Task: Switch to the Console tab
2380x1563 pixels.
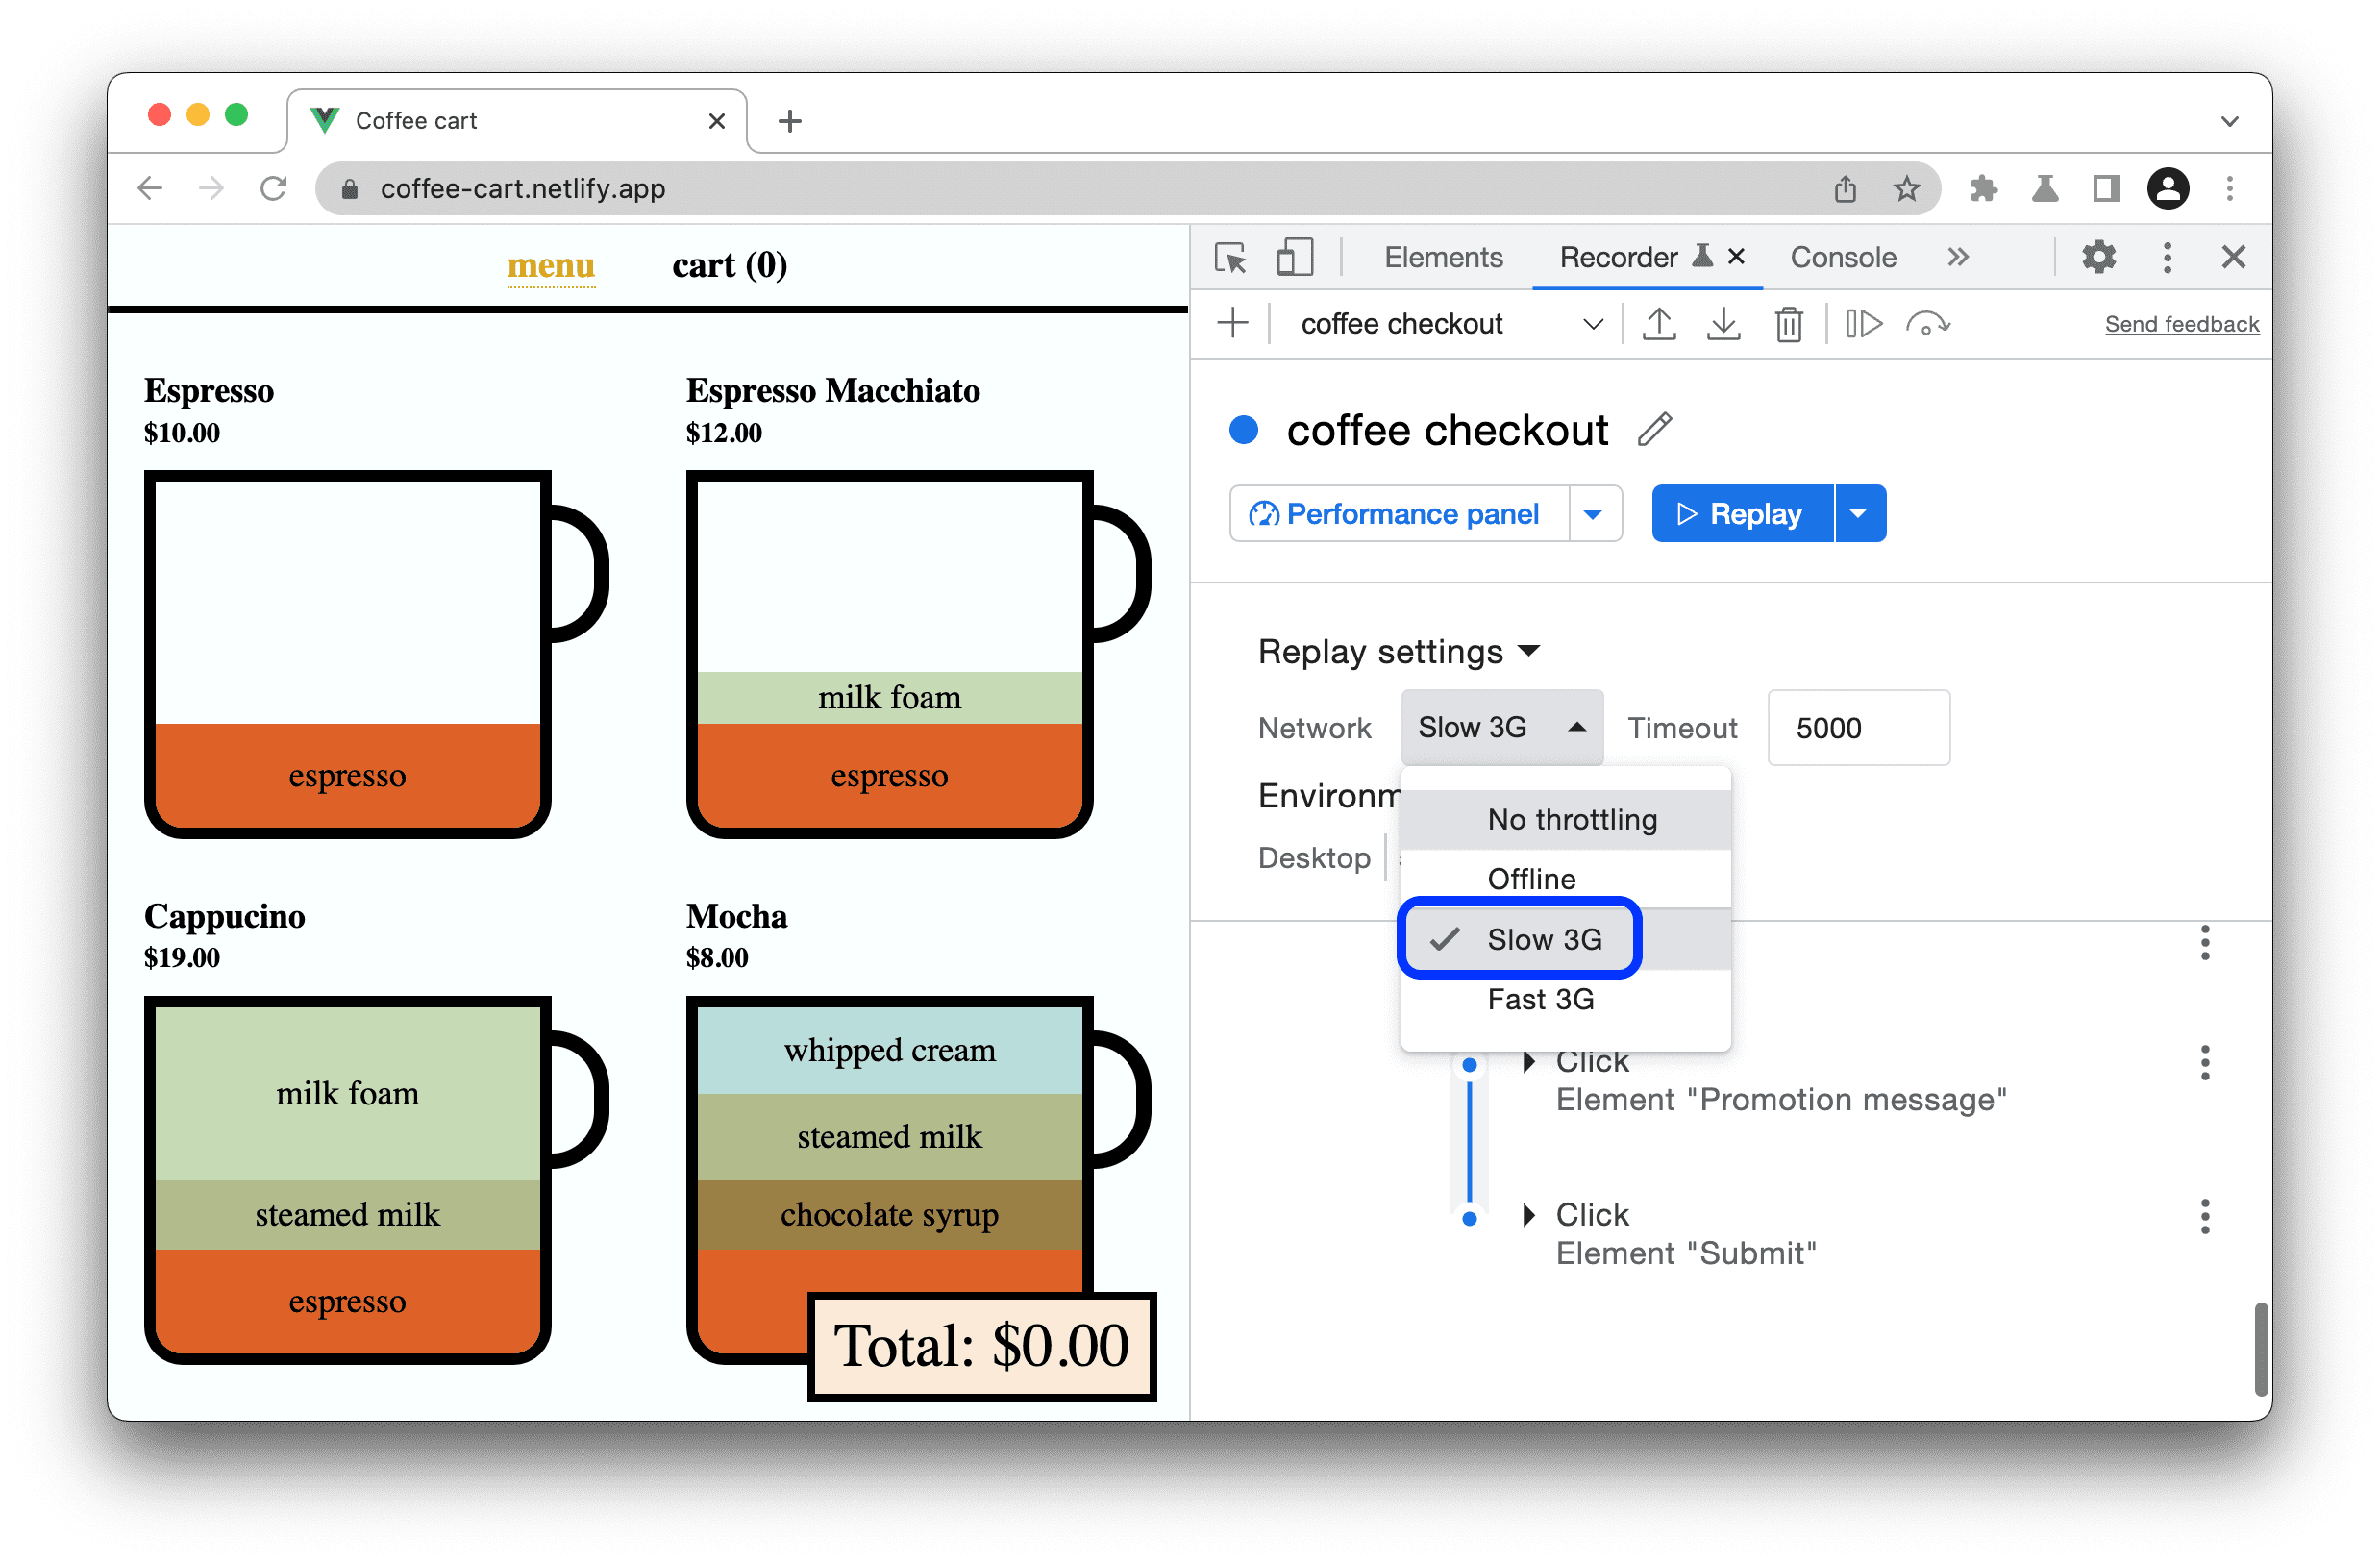Action: (1843, 259)
